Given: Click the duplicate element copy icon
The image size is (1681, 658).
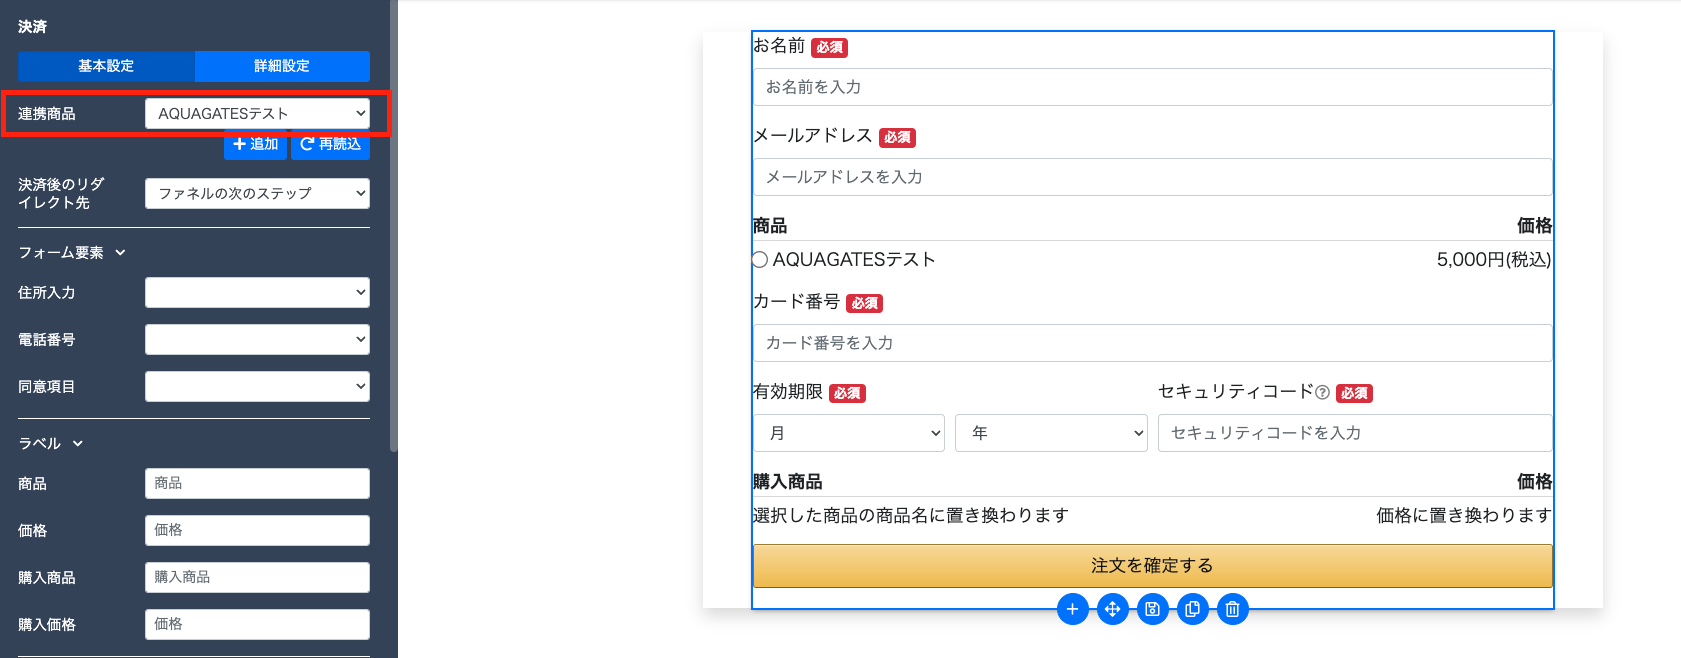Looking at the screenshot, I should [1192, 609].
